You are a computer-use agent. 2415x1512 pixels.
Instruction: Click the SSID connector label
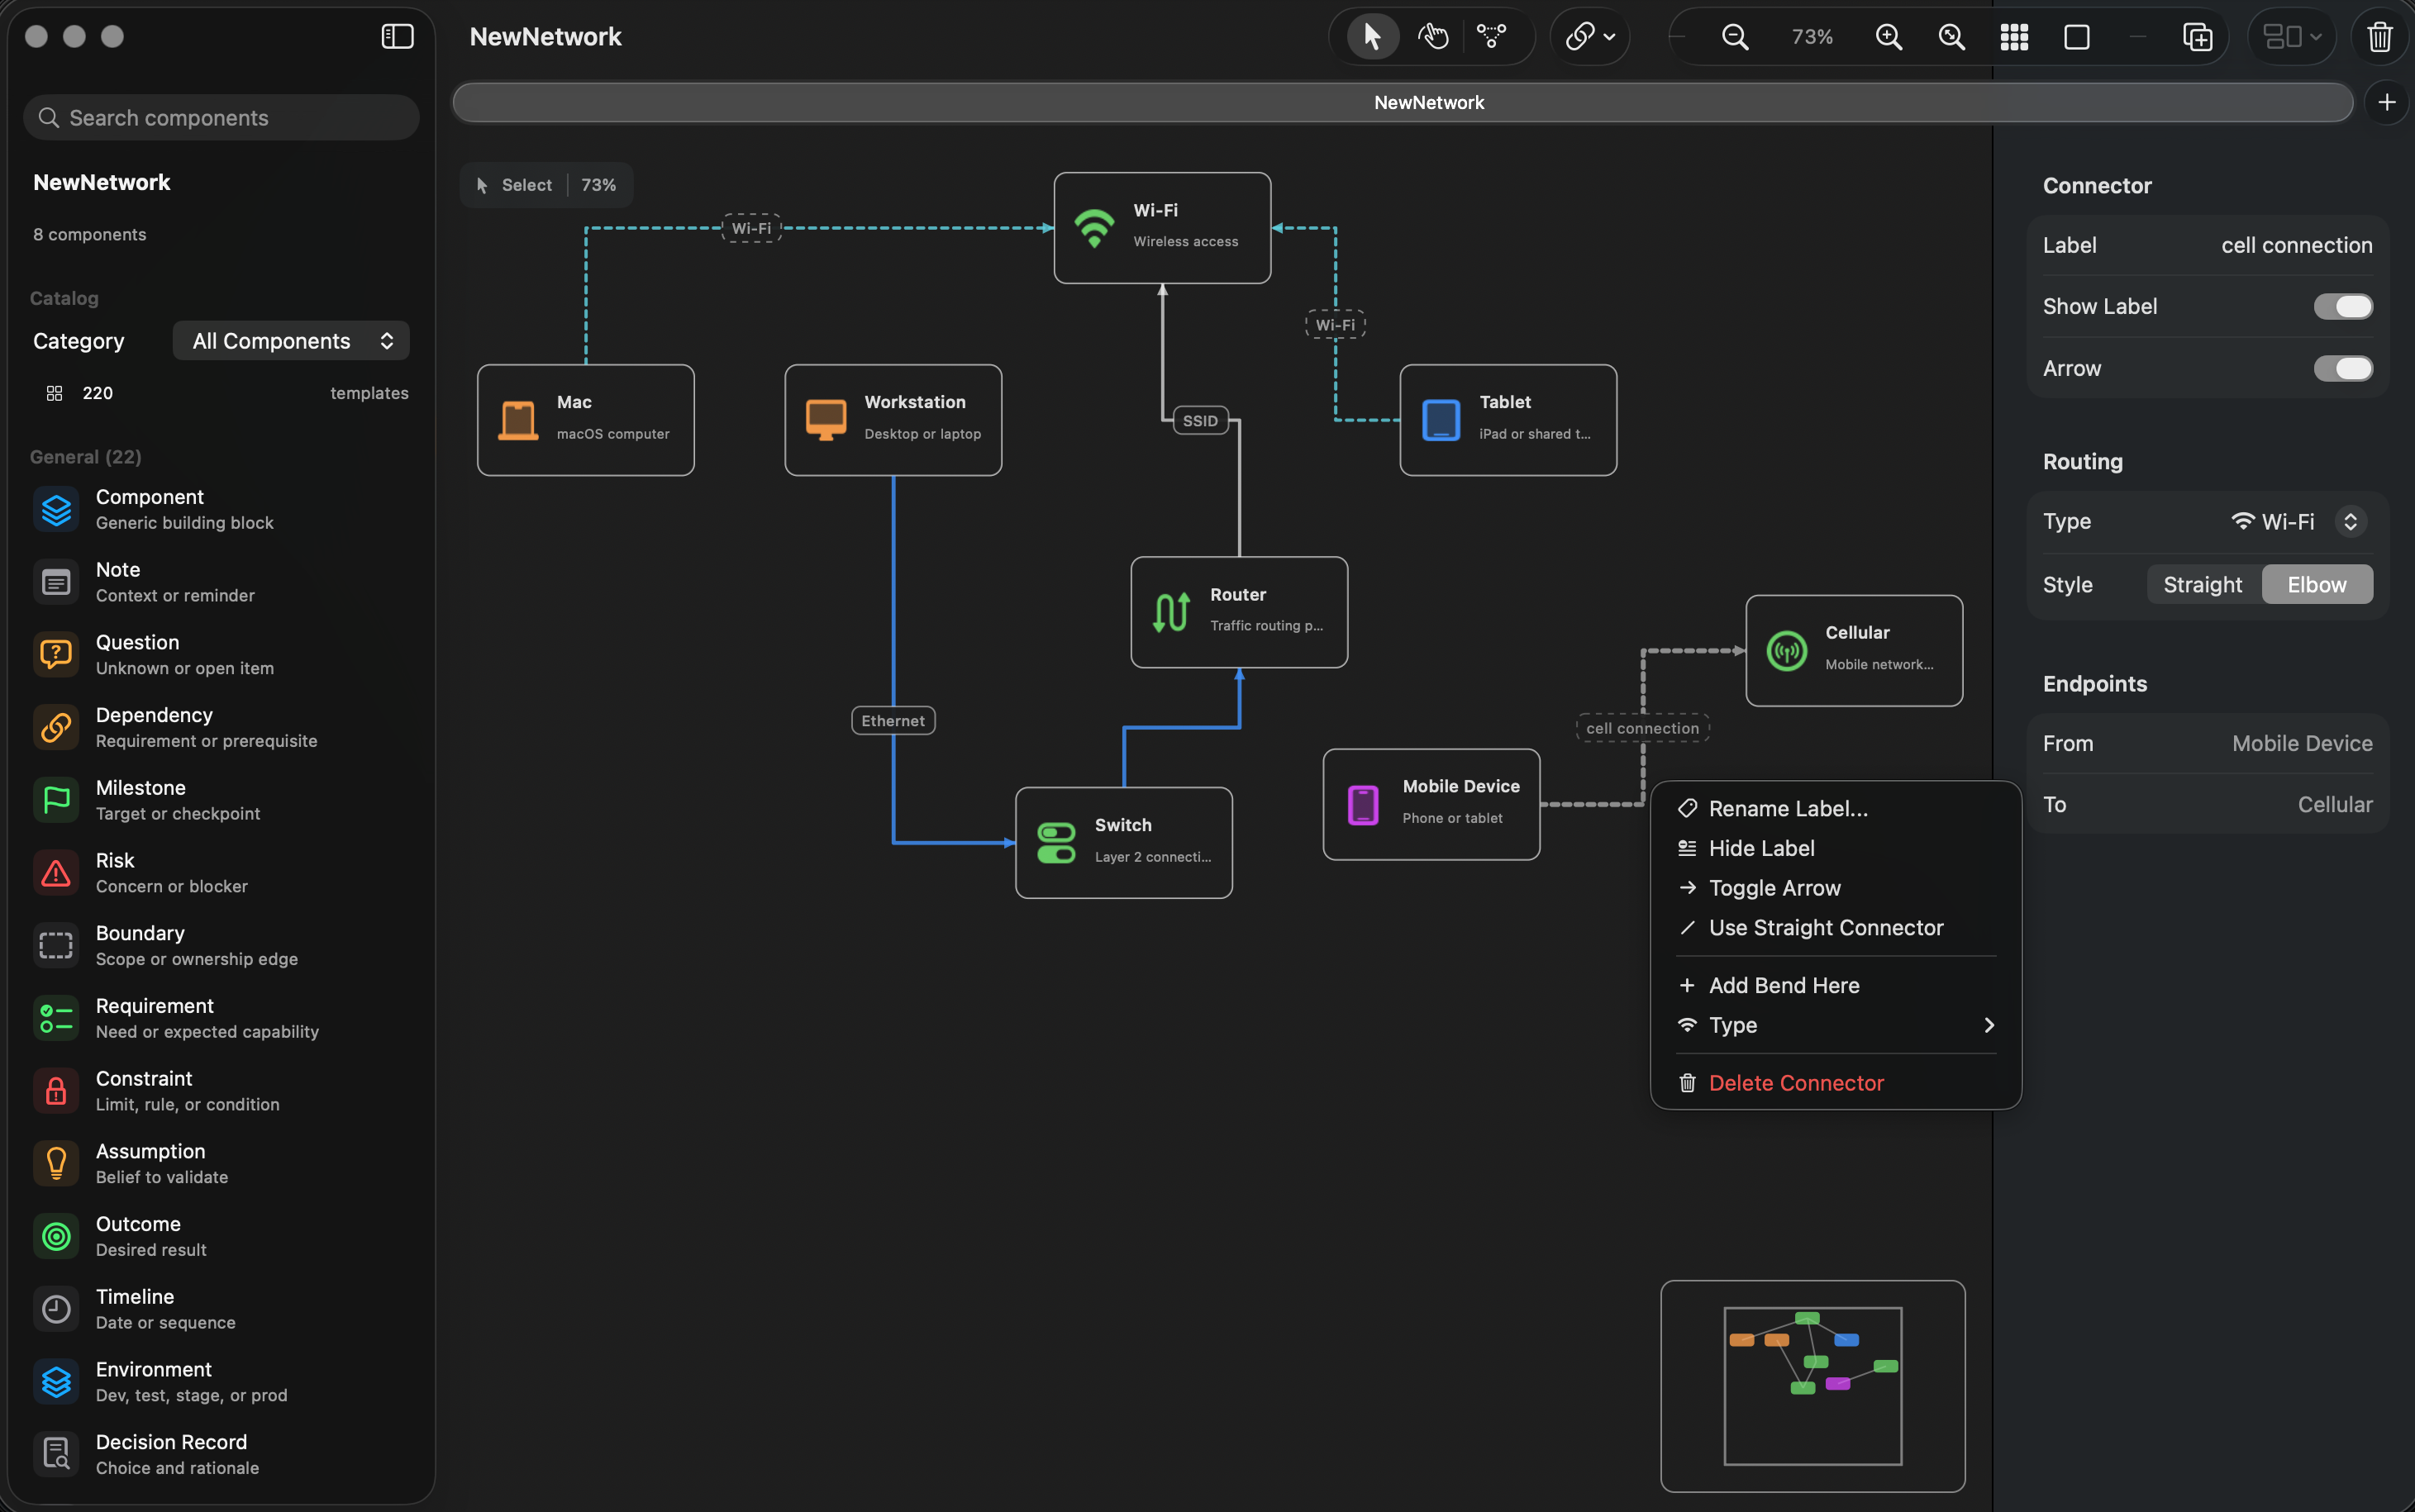[1200, 421]
